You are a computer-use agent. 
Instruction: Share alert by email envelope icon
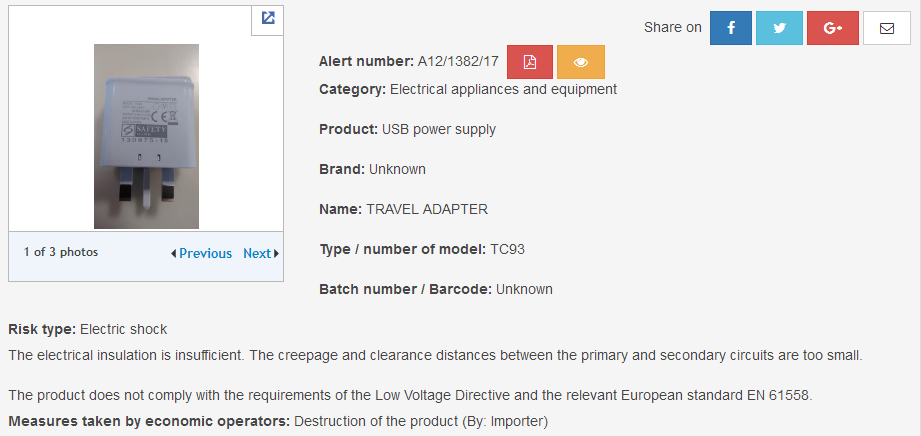pos(887,28)
